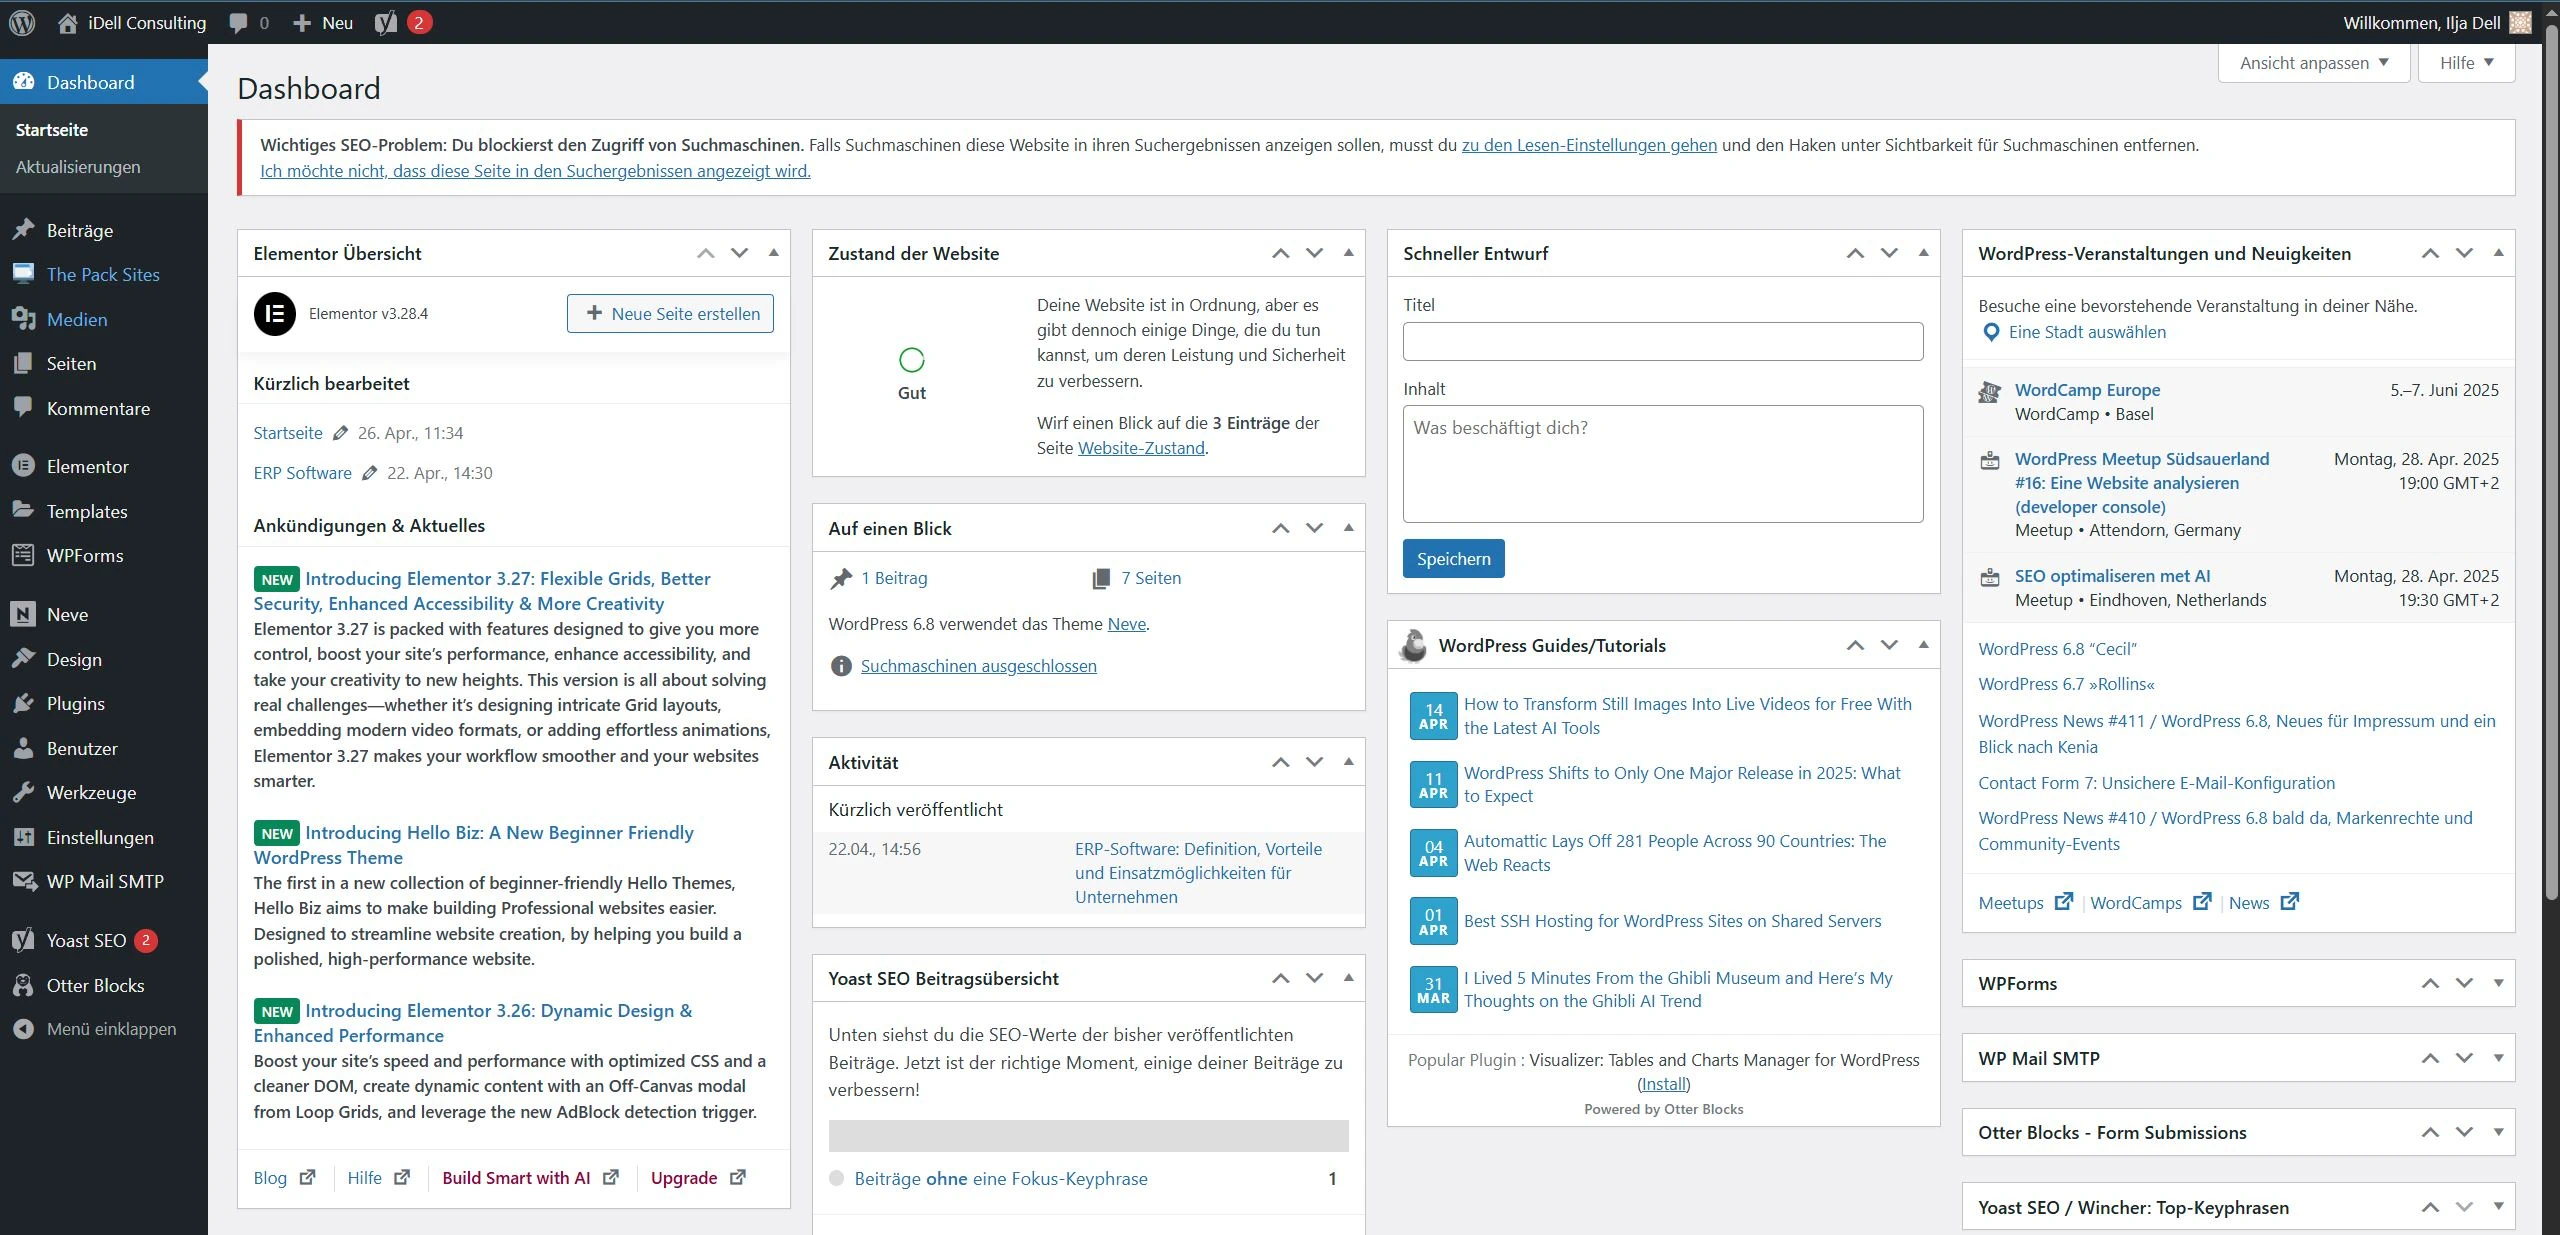Open the Dashboard menu item

point(104,82)
